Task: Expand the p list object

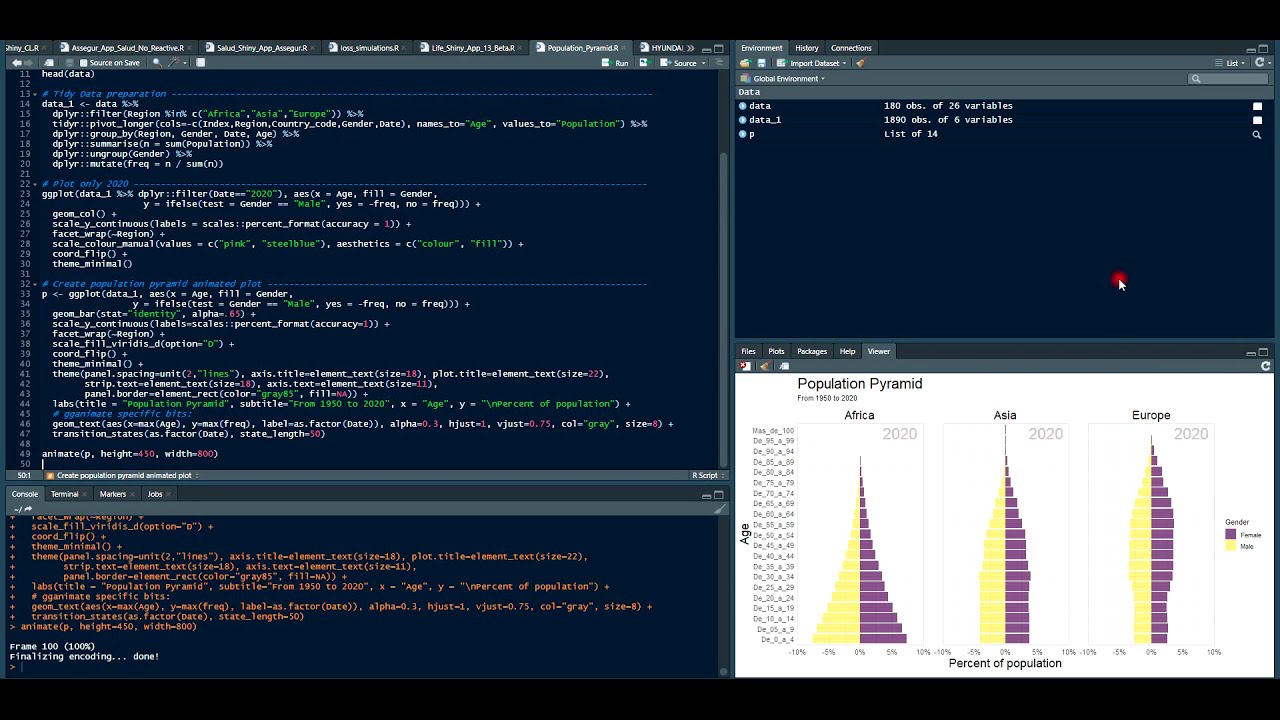Action: click(743, 134)
